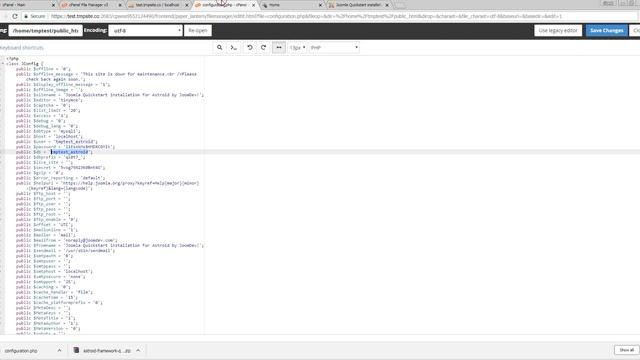Focus the /home/tmptest/public_html path field
640x360 pixels.
click(45, 31)
